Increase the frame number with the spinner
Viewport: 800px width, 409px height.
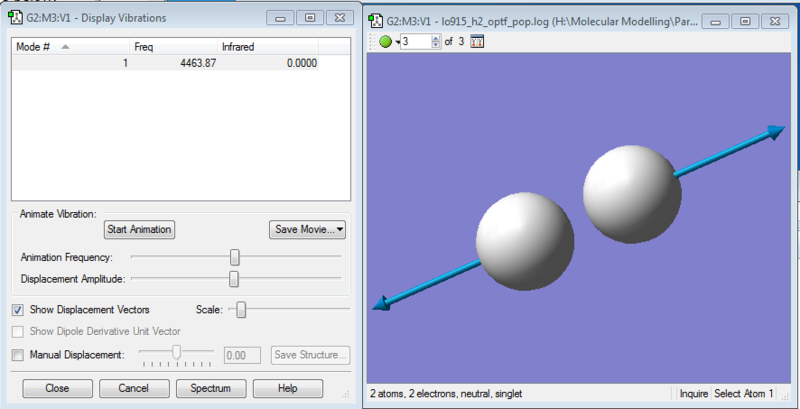pos(435,39)
